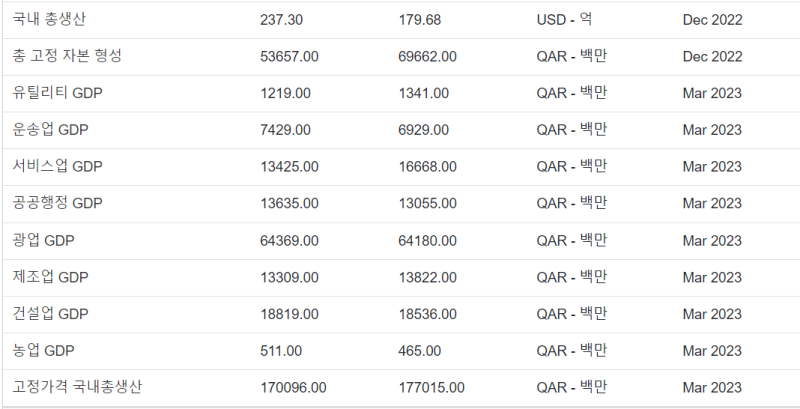Select the 177015.00 previous value cell

(x=431, y=387)
